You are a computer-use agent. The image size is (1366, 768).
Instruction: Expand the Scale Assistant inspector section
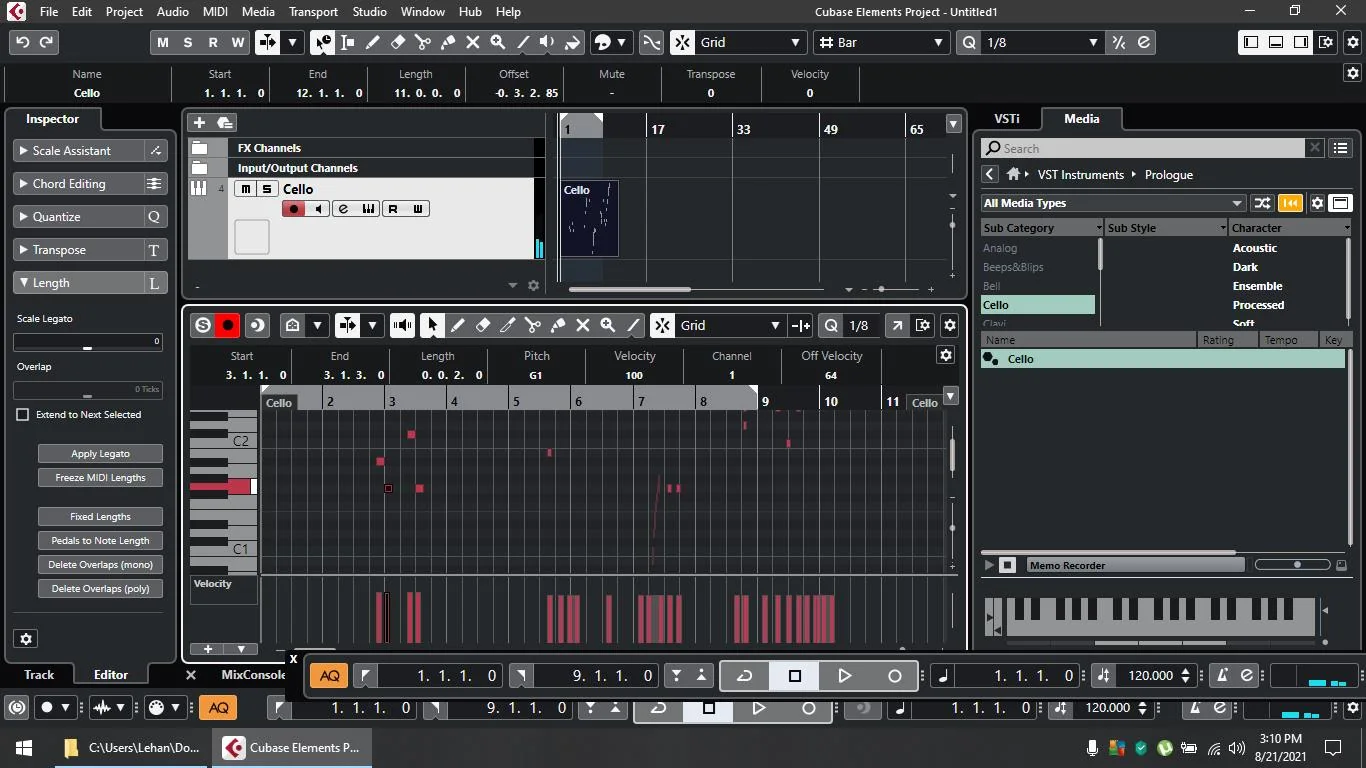[x=77, y=151]
